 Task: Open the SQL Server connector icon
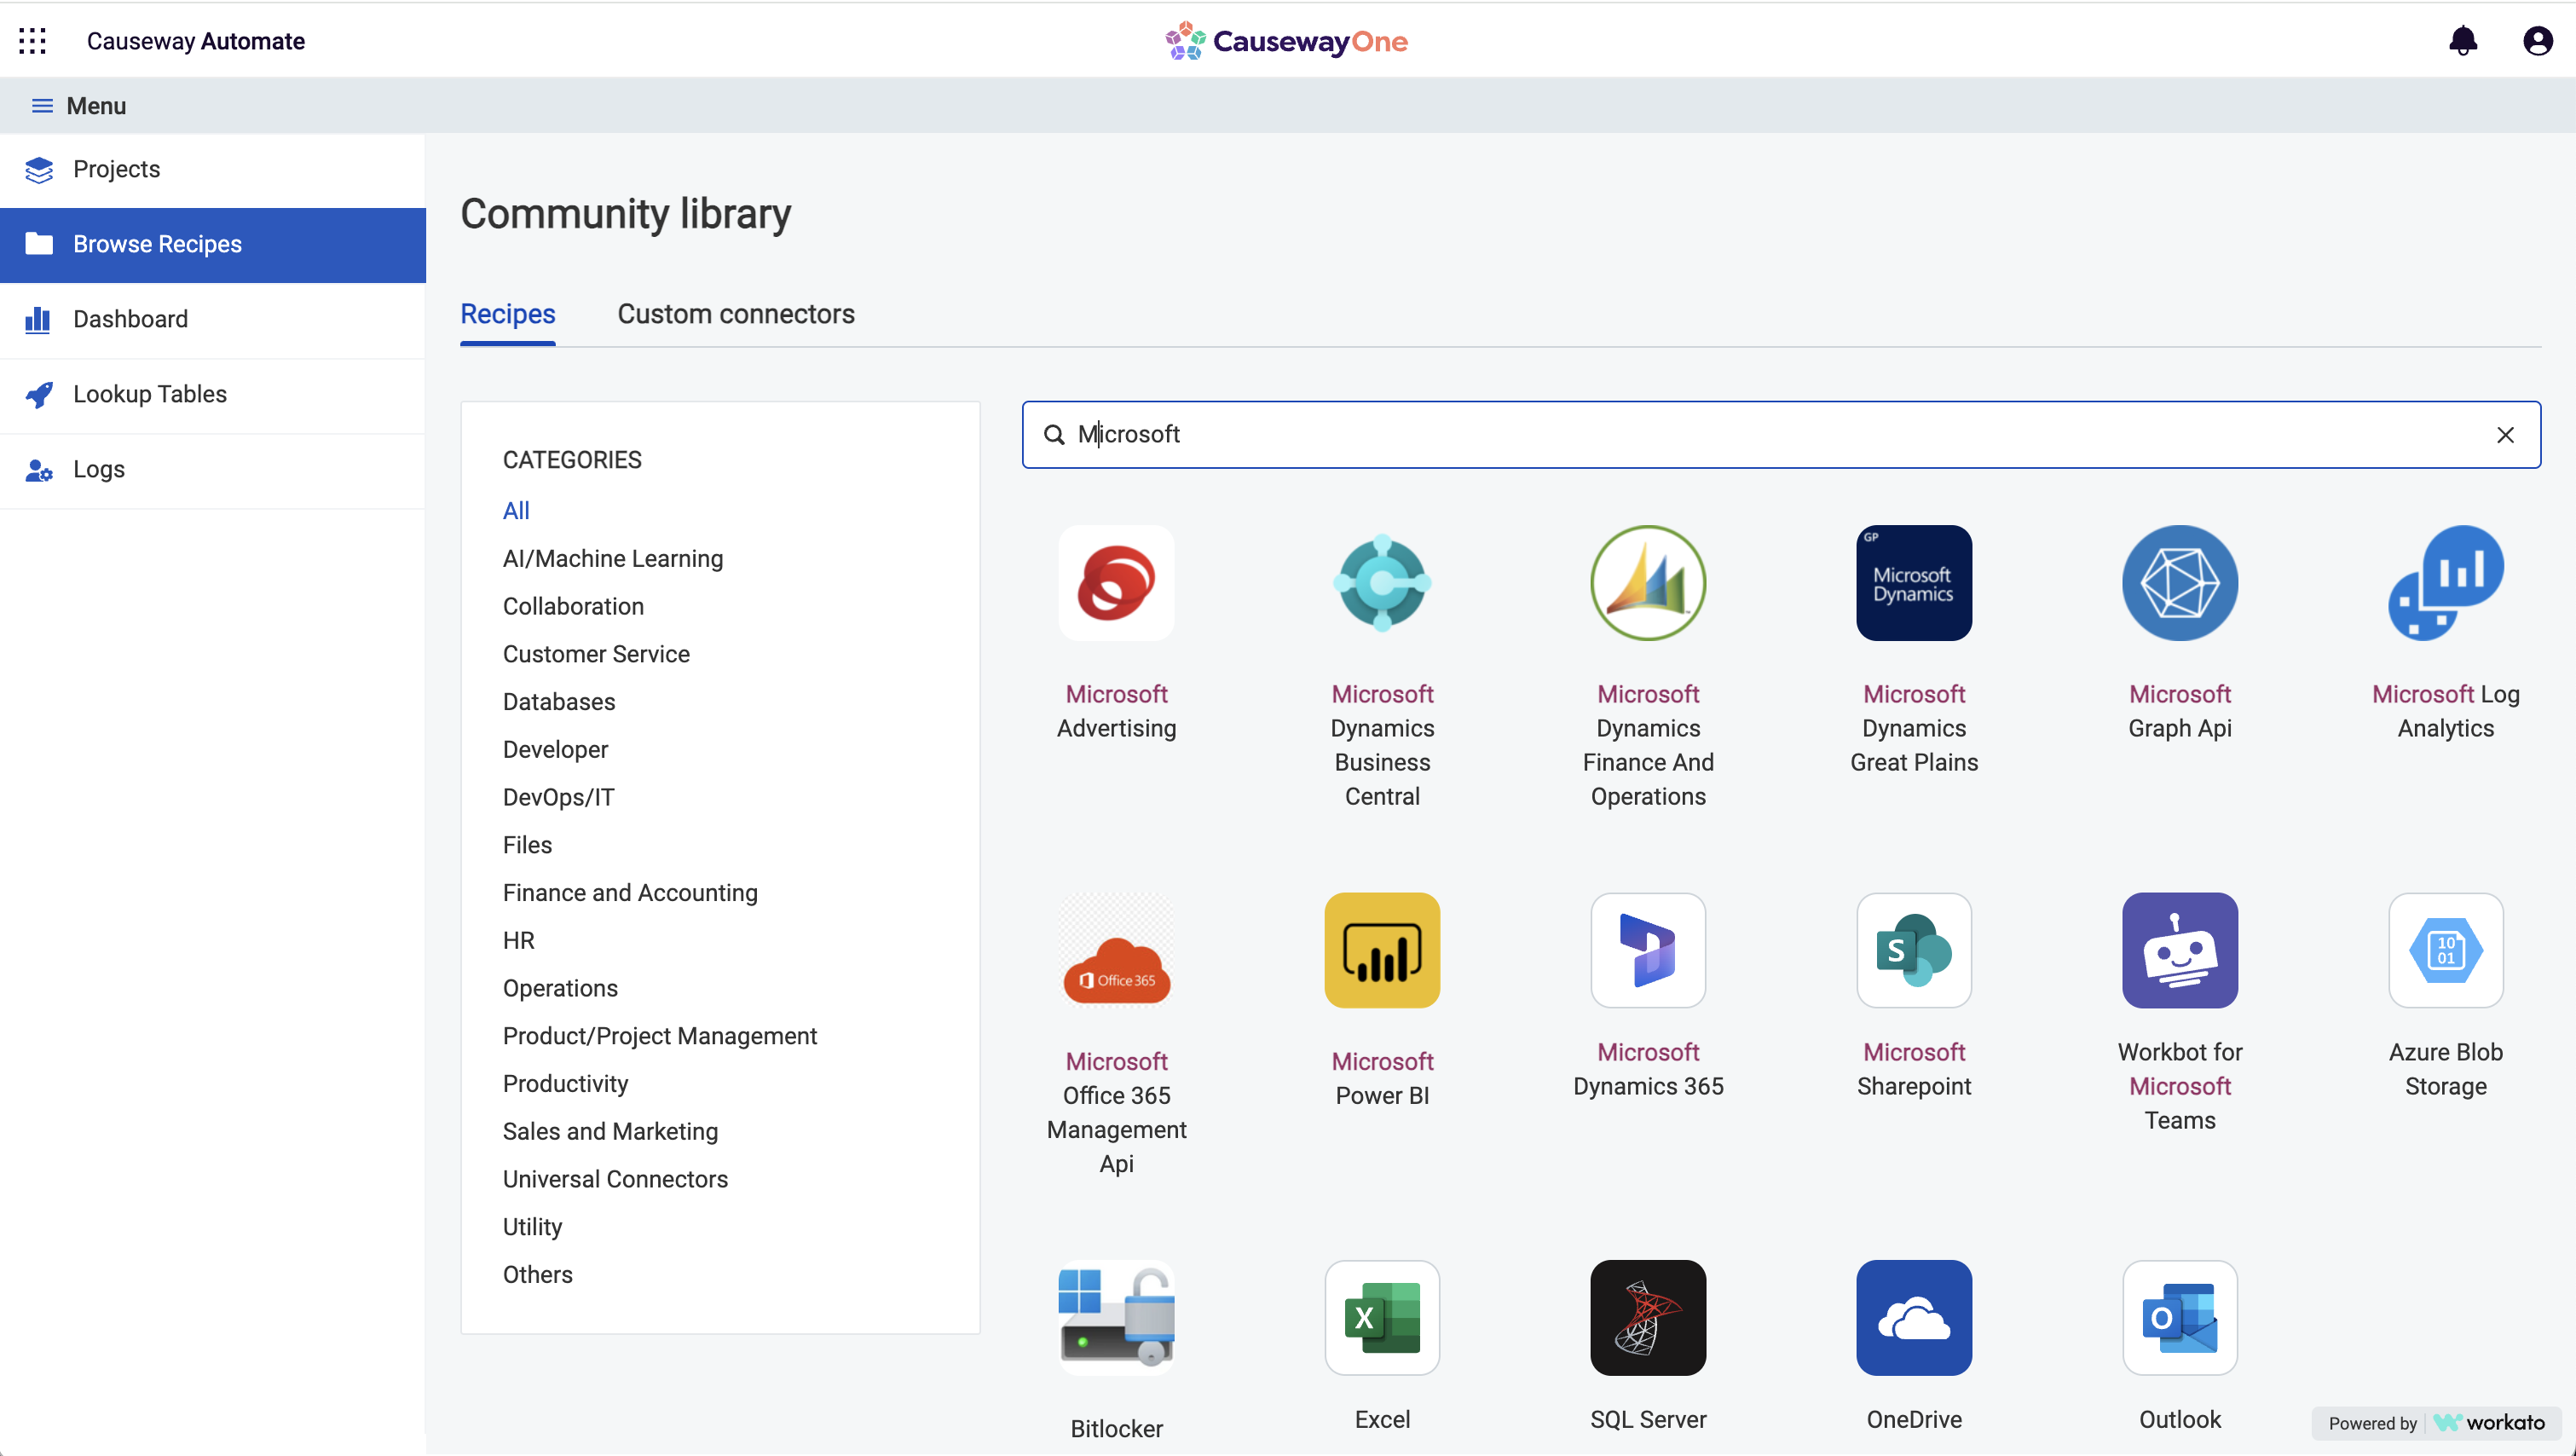(1648, 1317)
